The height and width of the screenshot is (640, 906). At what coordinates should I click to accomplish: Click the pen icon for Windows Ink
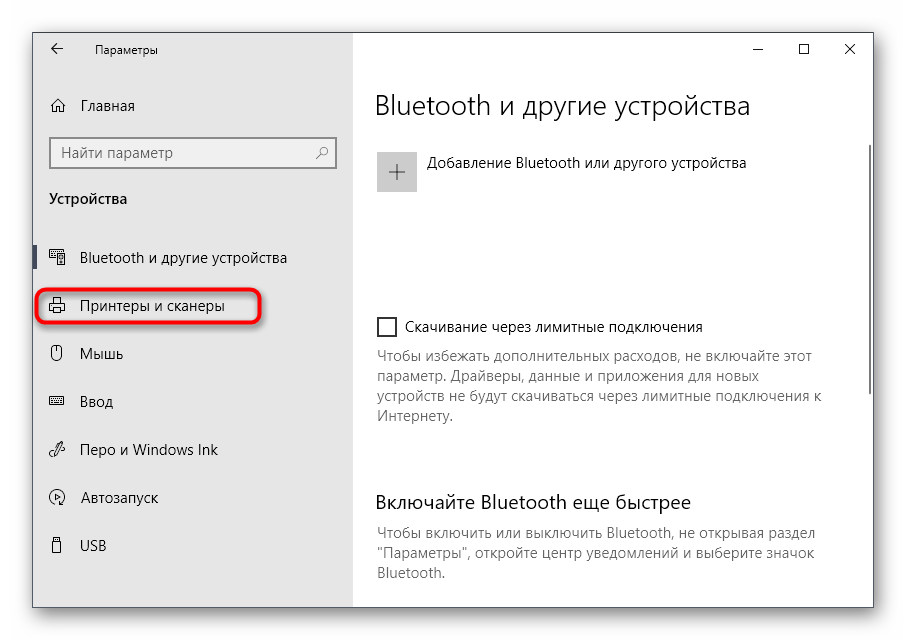(x=57, y=449)
